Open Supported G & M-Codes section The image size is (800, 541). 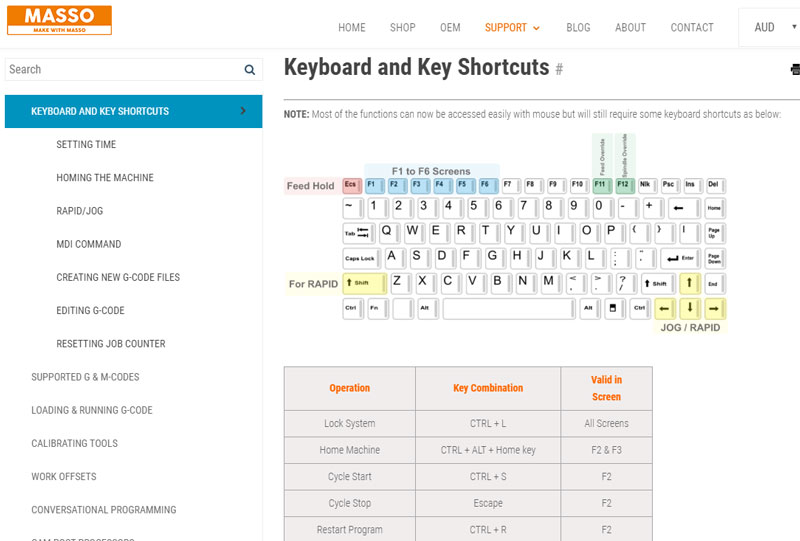click(x=85, y=377)
